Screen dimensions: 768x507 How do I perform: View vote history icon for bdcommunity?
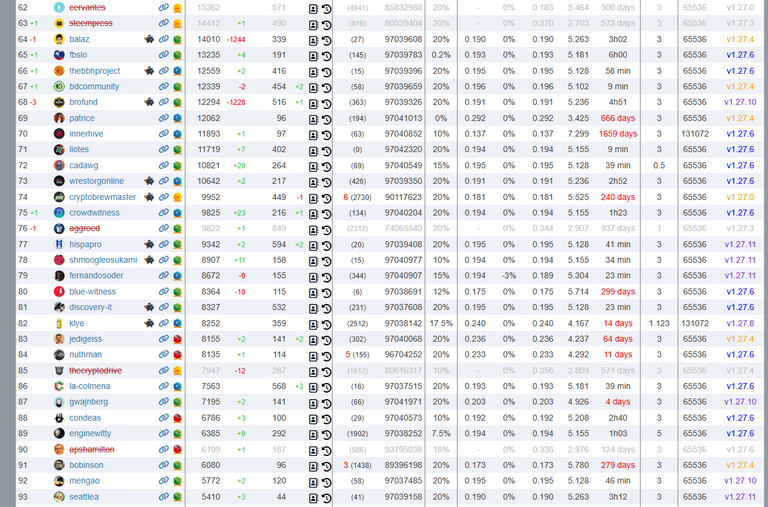click(x=326, y=88)
